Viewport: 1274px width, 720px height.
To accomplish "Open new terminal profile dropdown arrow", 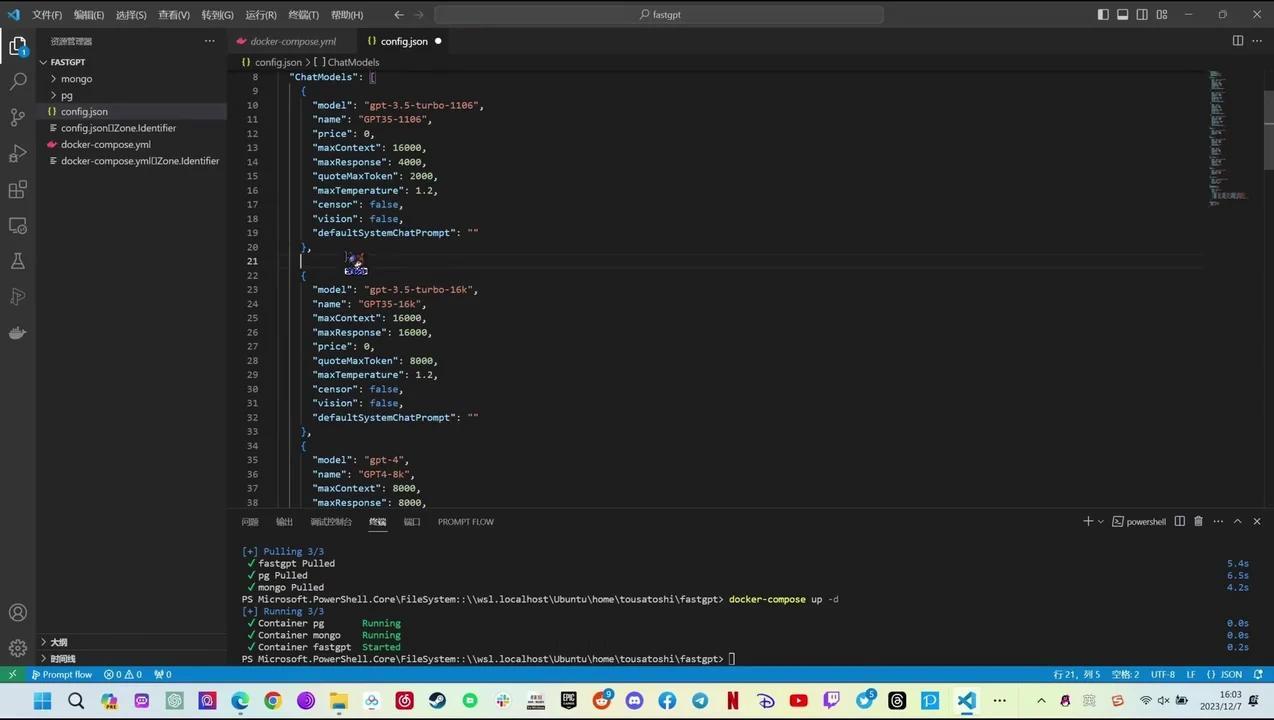I will click(1101, 521).
